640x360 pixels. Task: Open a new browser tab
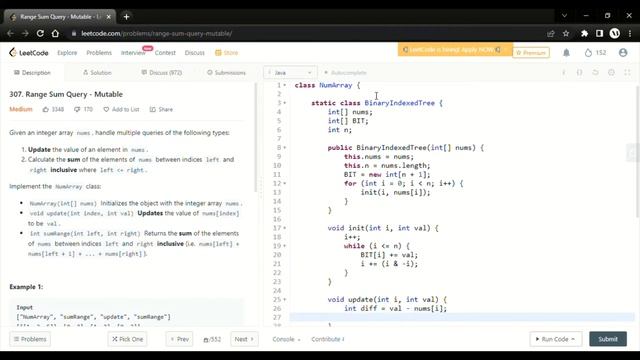tap(126, 17)
